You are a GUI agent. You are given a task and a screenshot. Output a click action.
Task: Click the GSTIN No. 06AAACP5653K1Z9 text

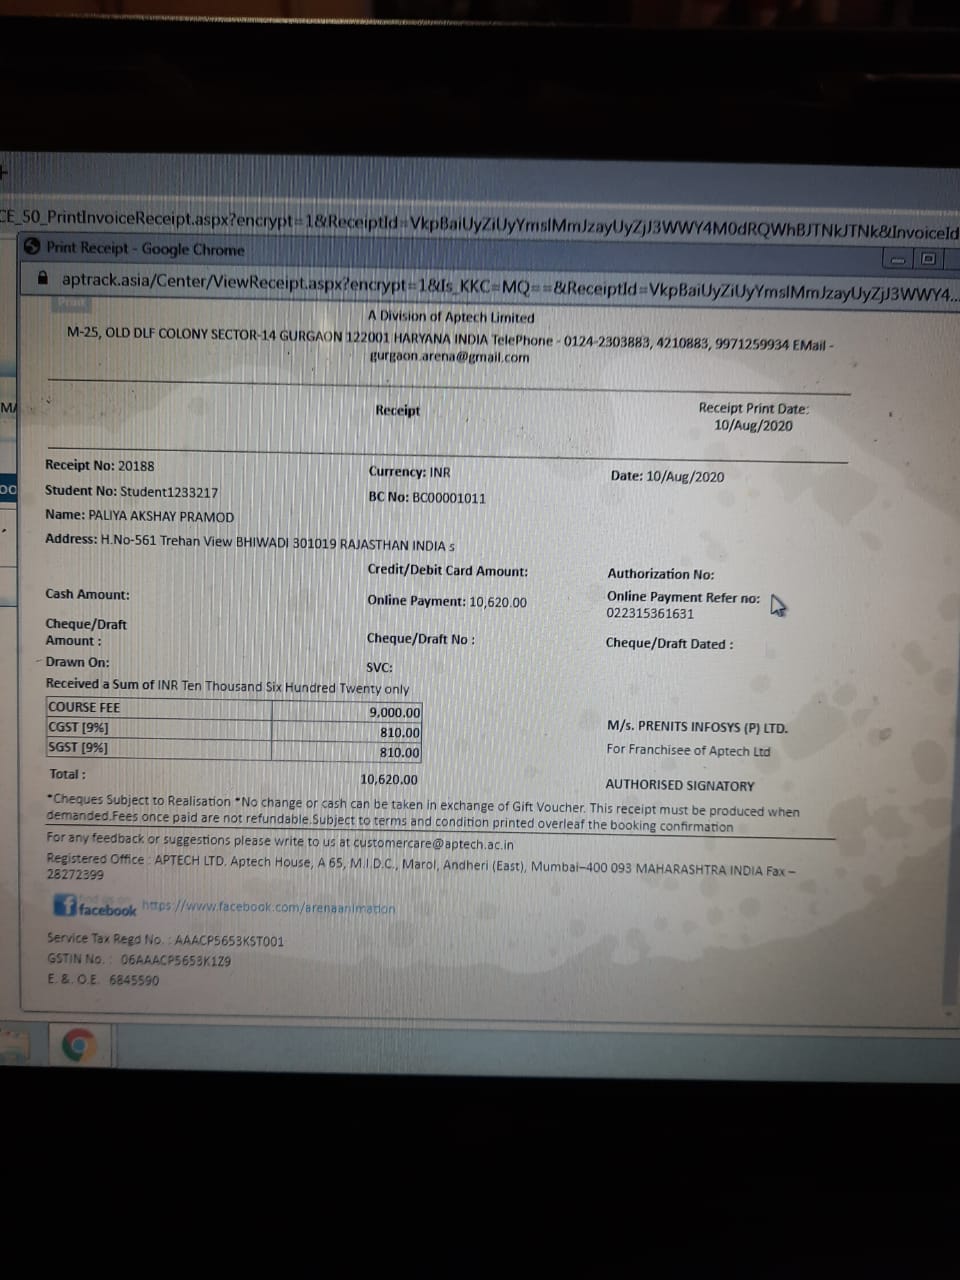point(139,960)
